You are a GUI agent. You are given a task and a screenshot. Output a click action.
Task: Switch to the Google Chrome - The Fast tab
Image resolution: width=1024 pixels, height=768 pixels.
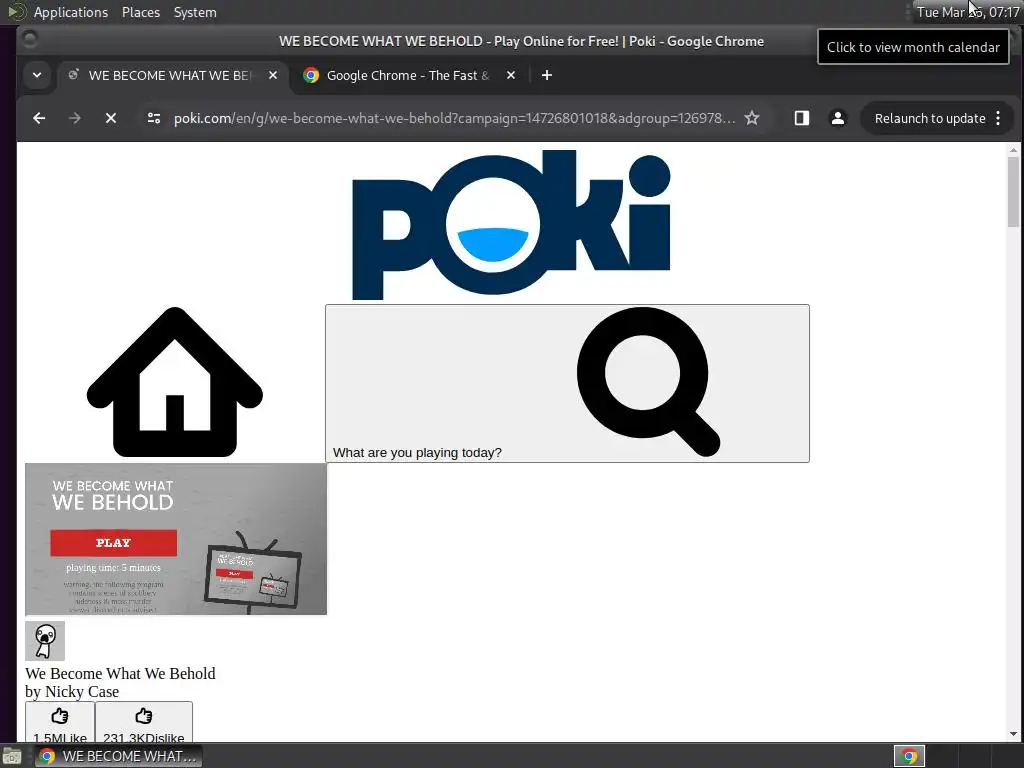tap(408, 76)
